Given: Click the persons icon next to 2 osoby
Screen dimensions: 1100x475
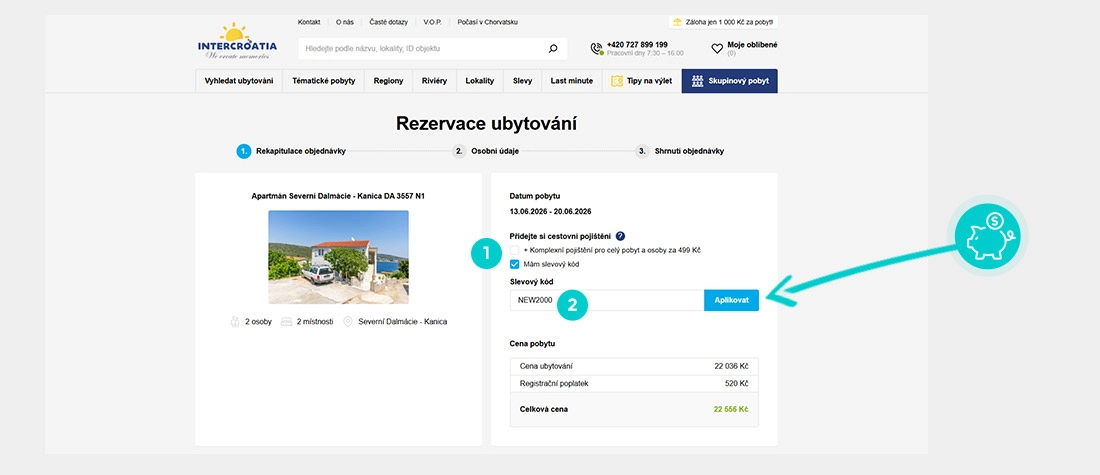Looking at the screenshot, I should (x=235, y=321).
